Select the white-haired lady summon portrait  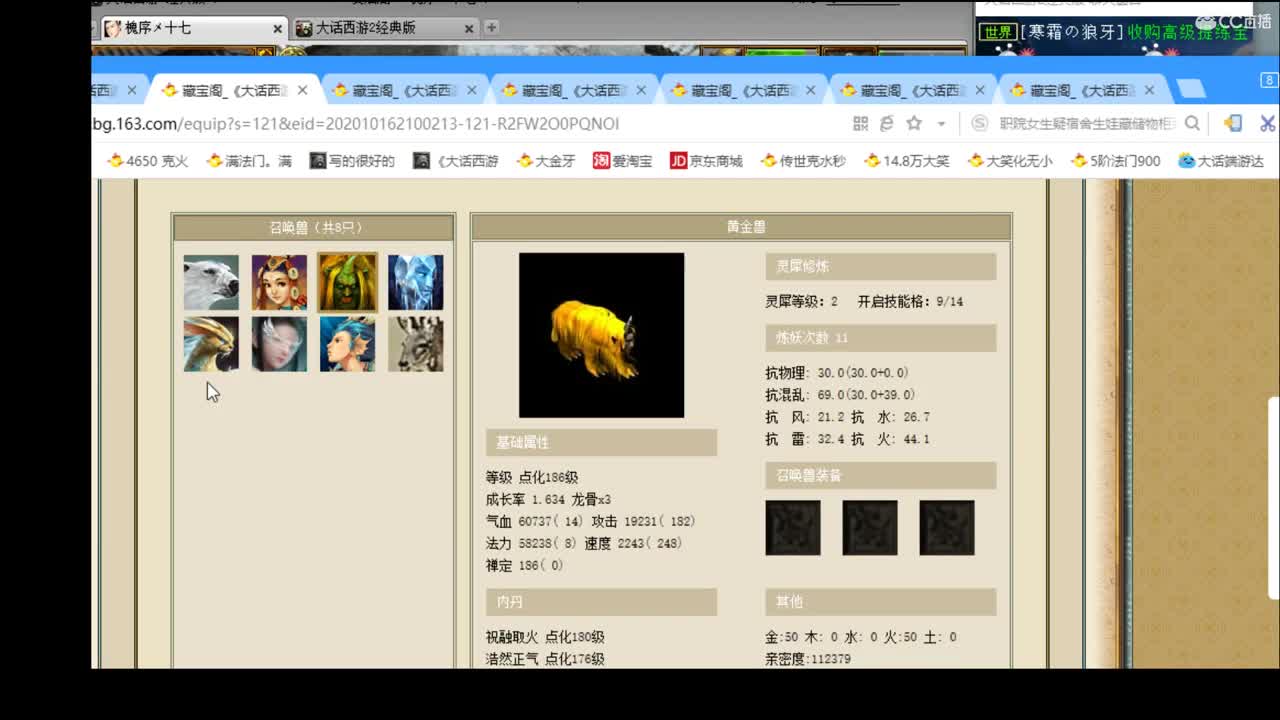[279, 344]
